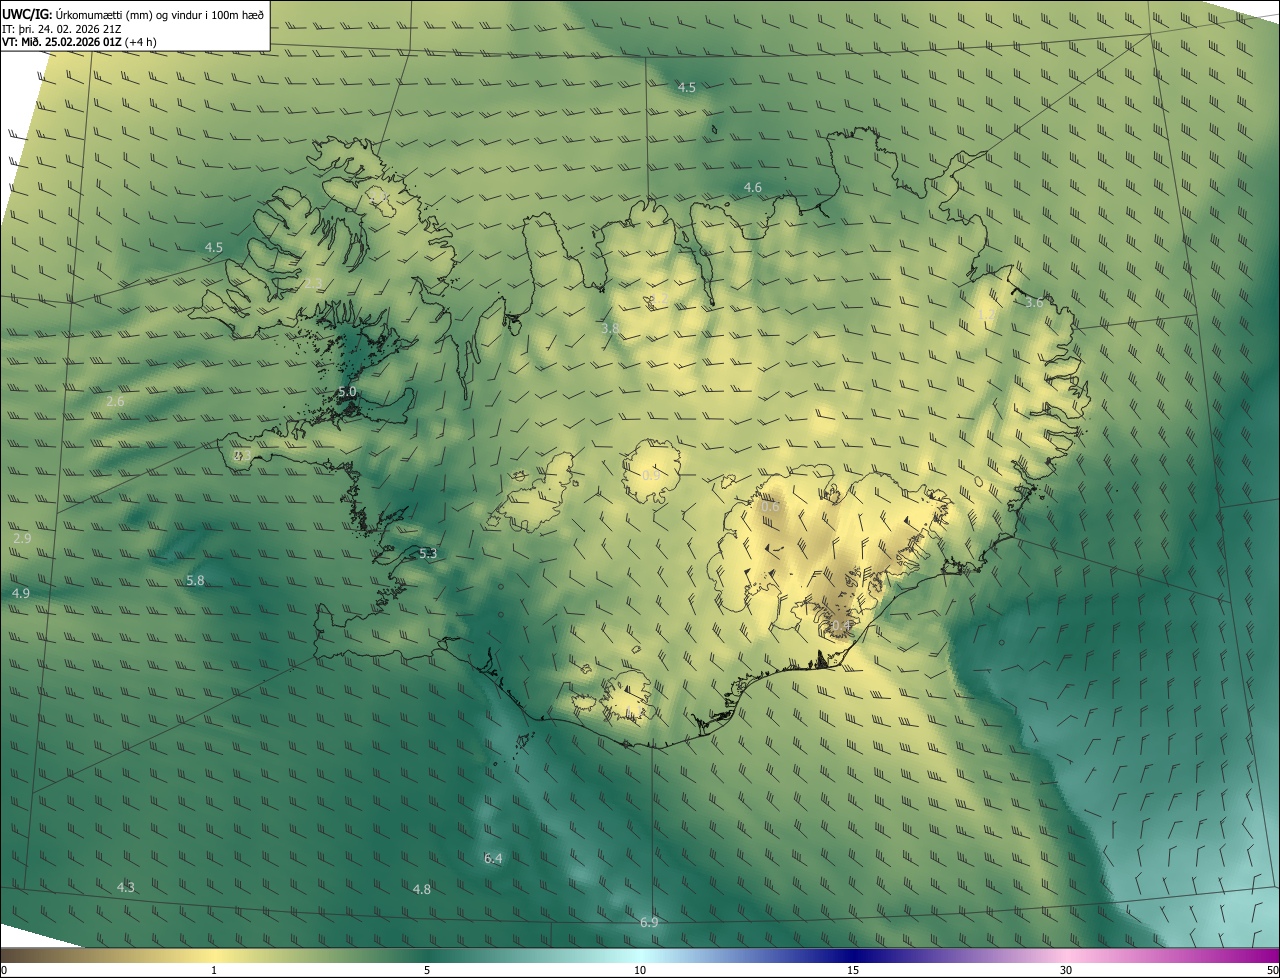Screen dimensions: 1280x978
Task: Click the '0' tick at the color scale start
Action: click(x=4, y=970)
